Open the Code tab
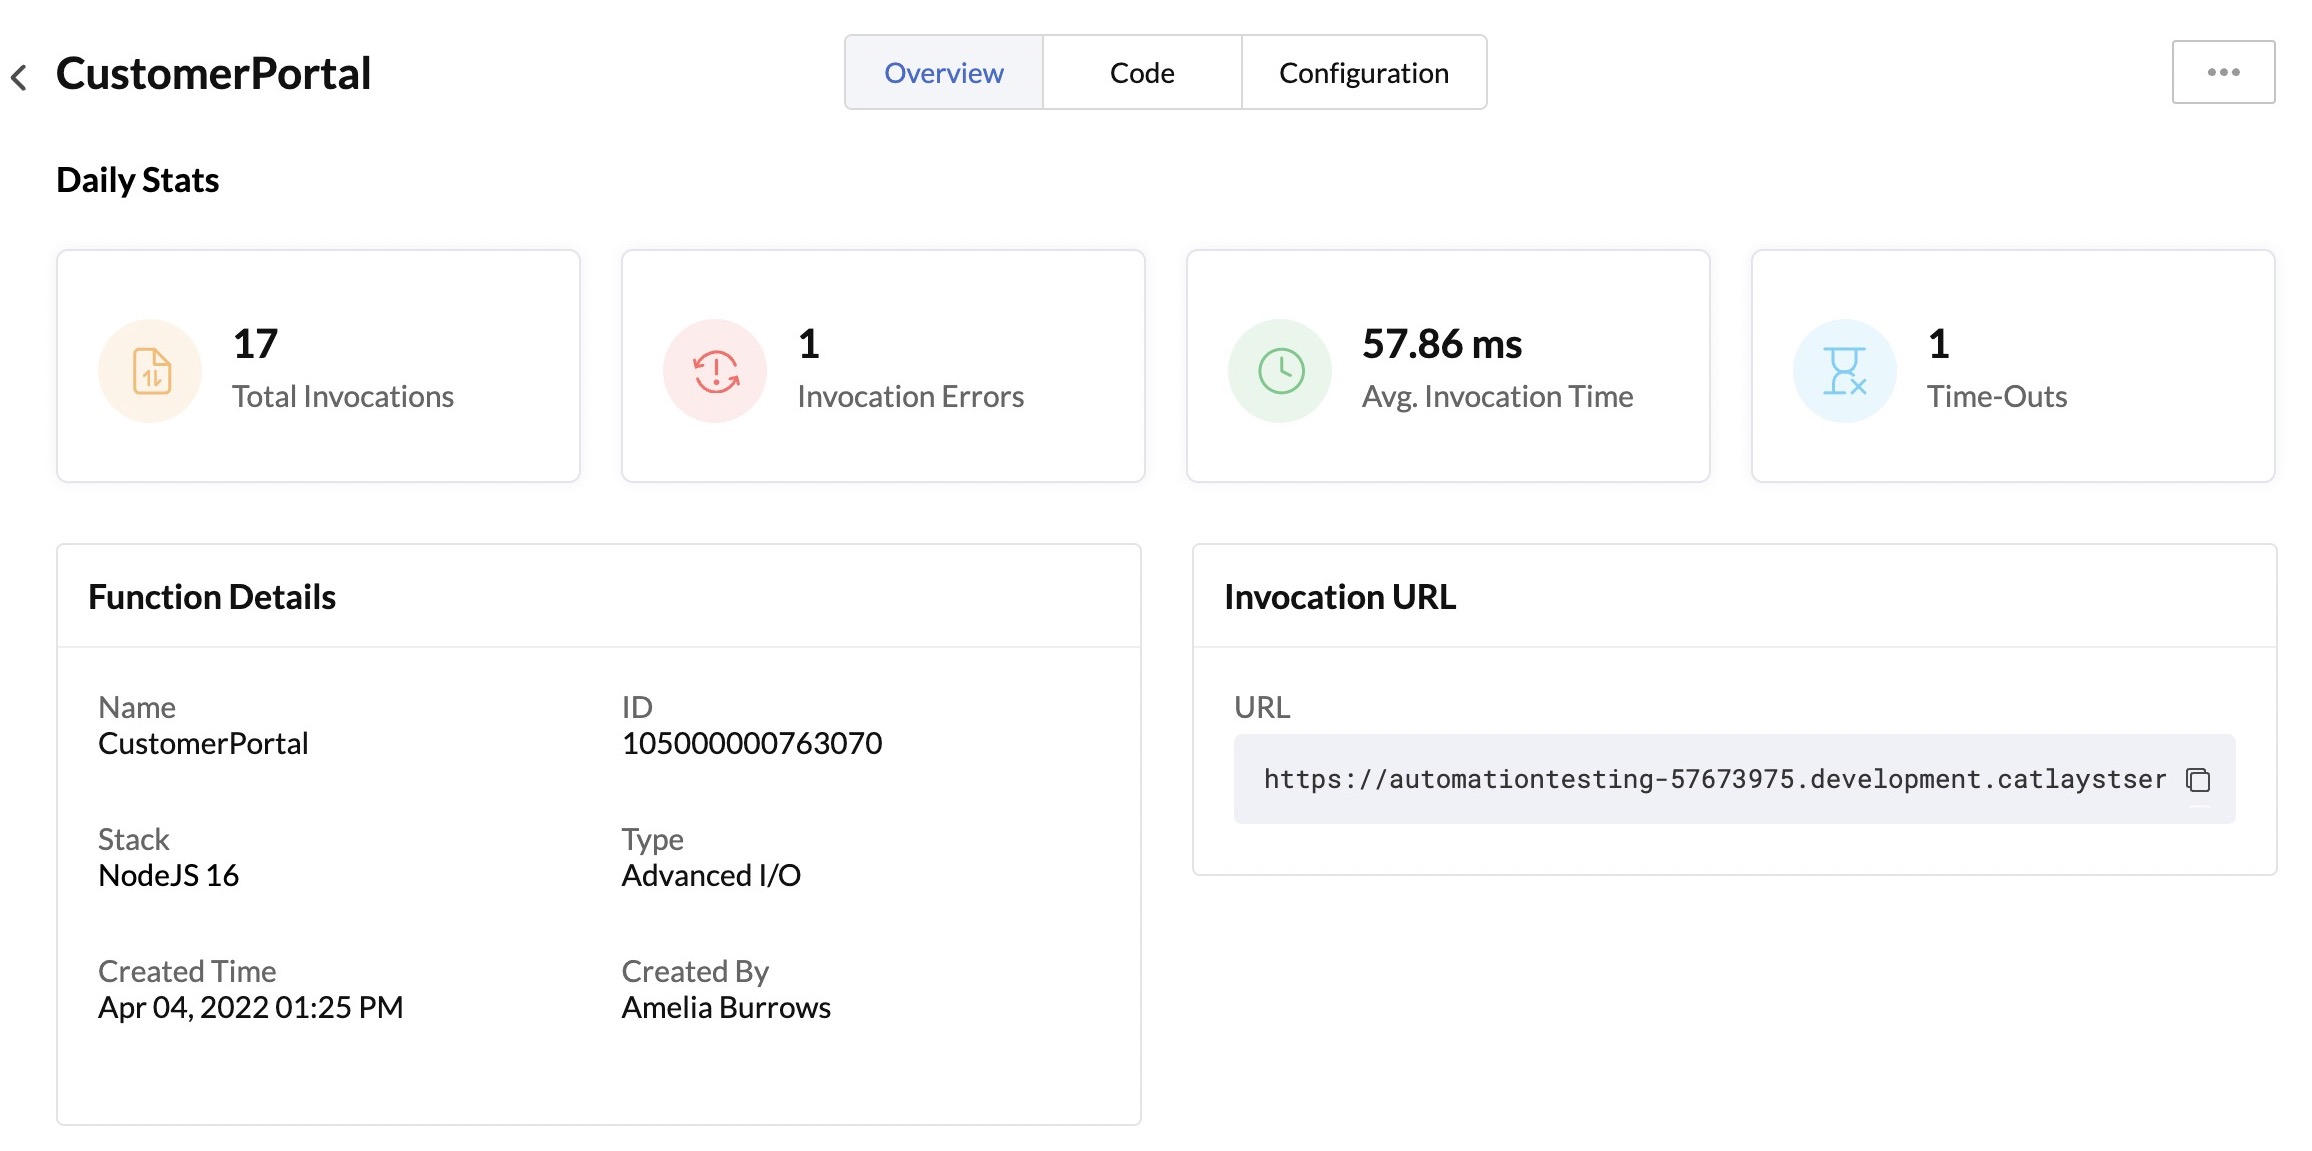The height and width of the screenshot is (1151, 2312). coord(1142,73)
